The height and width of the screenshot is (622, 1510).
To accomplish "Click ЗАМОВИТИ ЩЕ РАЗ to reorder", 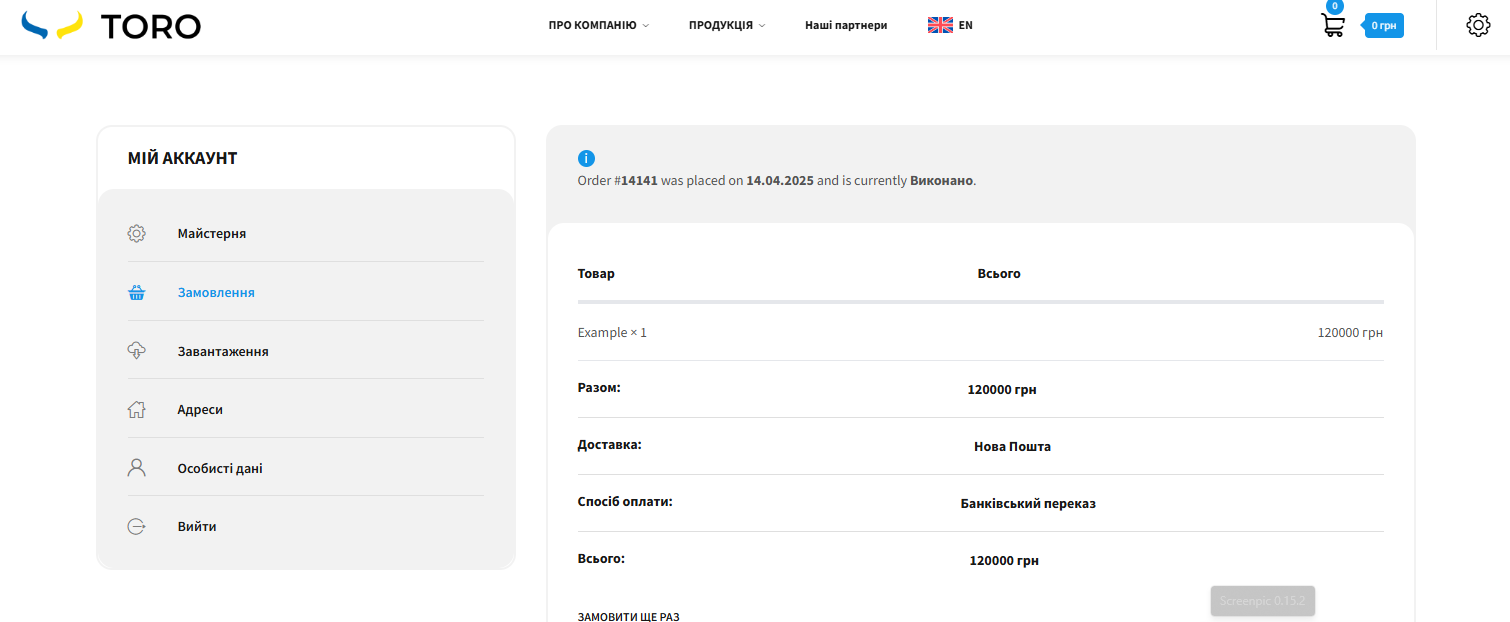I will coord(628,617).
